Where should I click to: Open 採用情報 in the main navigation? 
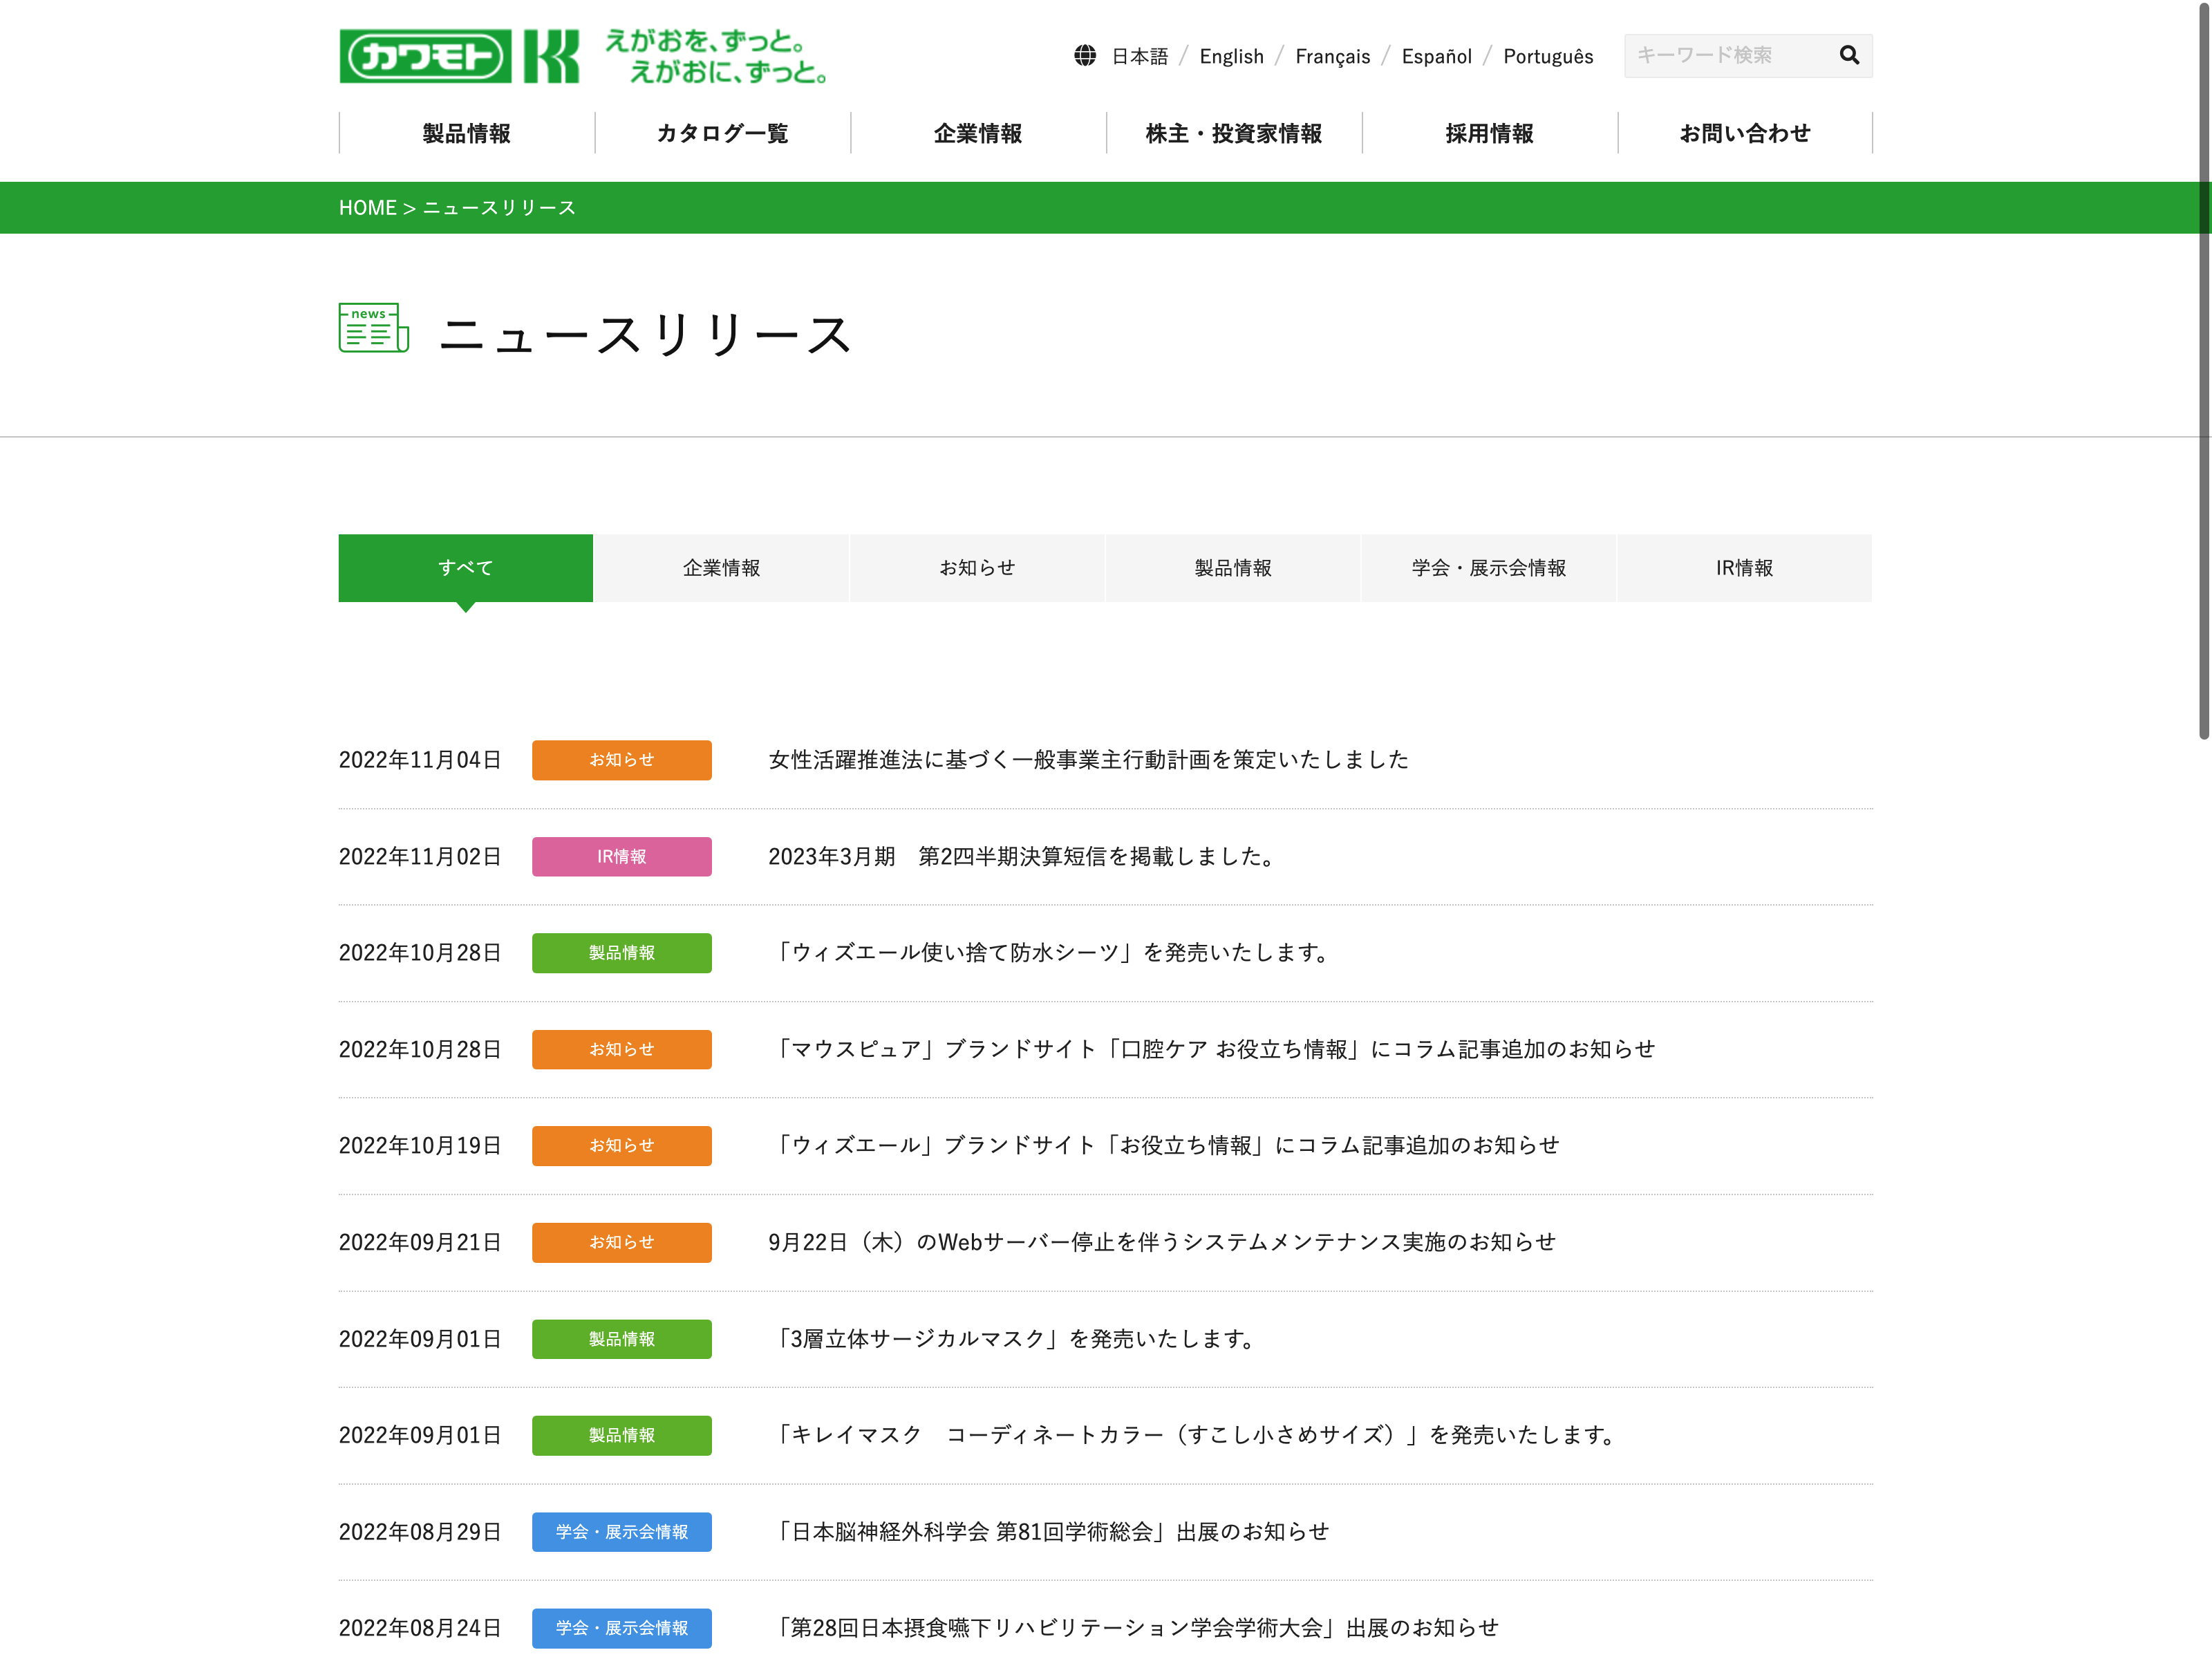click(1488, 133)
